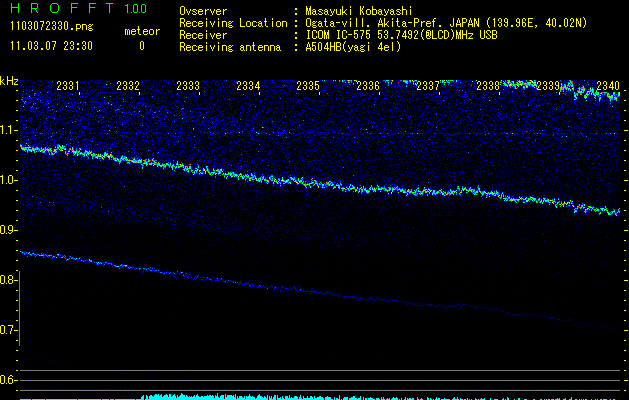Click the 0.7 frequency axis label
This screenshot has width=629, height=400.
(x=9, y=330)
